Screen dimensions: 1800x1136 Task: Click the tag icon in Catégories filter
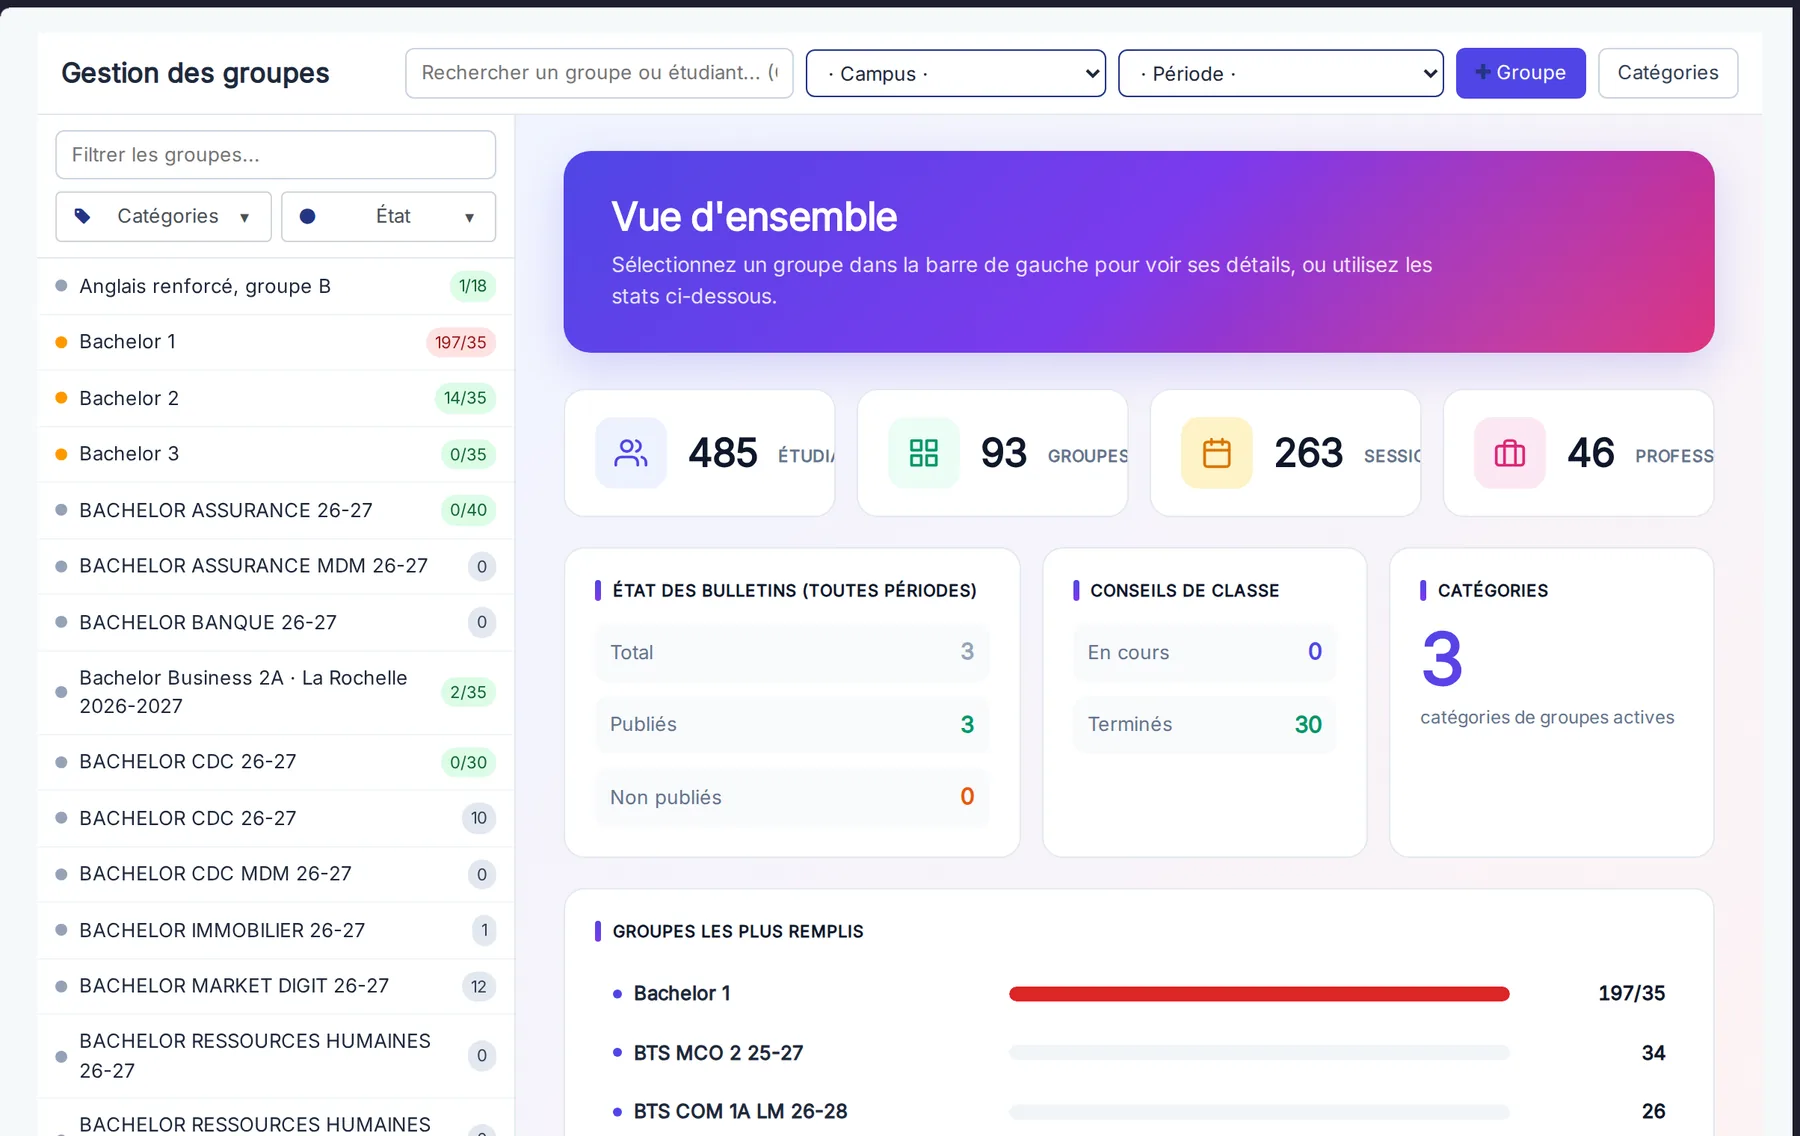(x=83, y=216)
